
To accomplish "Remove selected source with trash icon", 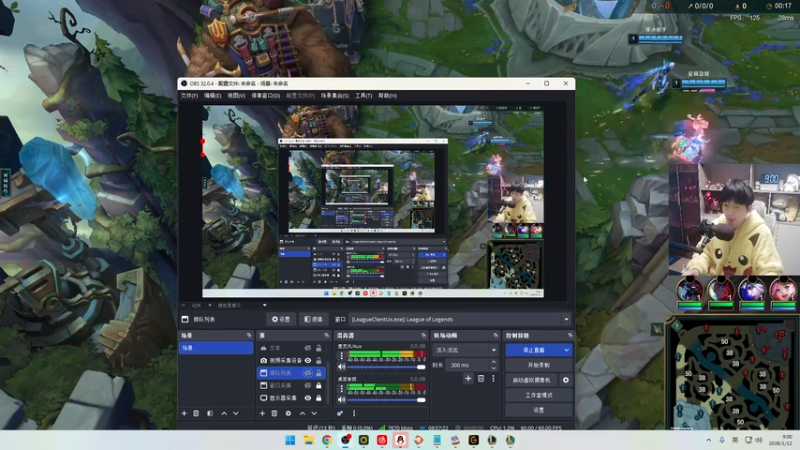I will click(x=274, y=413).
